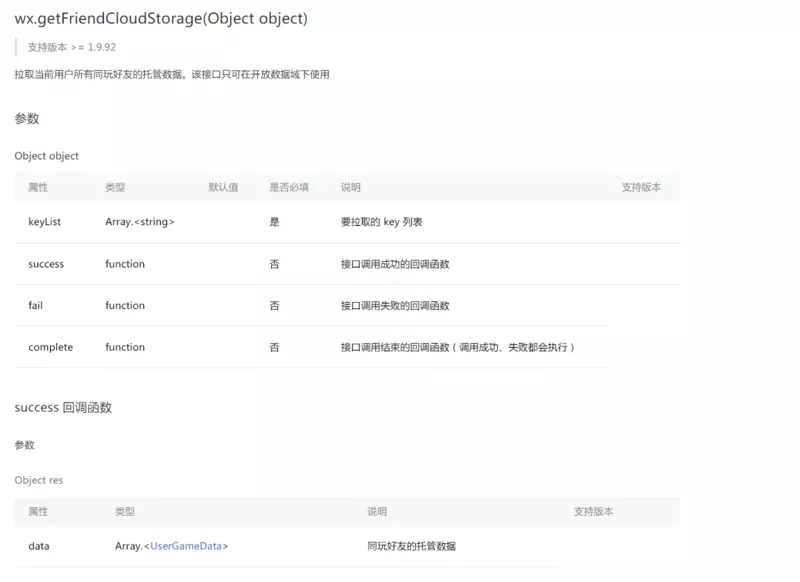Image resolution: width=800 pixels, height=582 pixels.
Task: Click the '是否必填' column header
Action: 289,187
